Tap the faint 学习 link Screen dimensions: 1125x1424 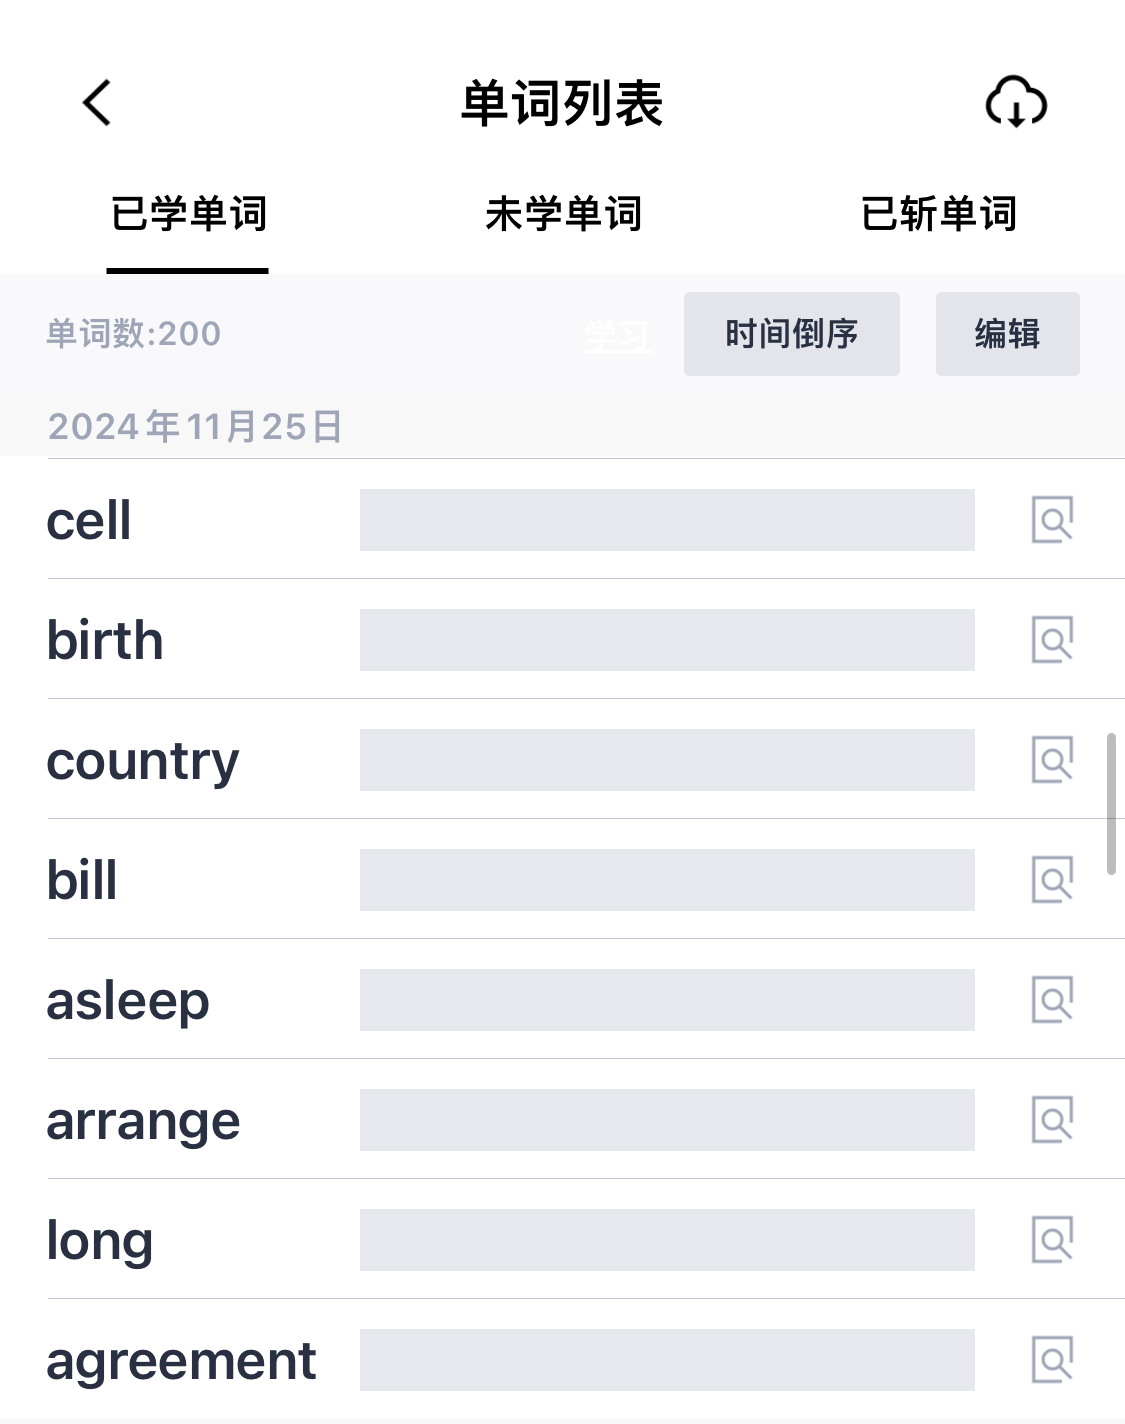coord(618,337)
